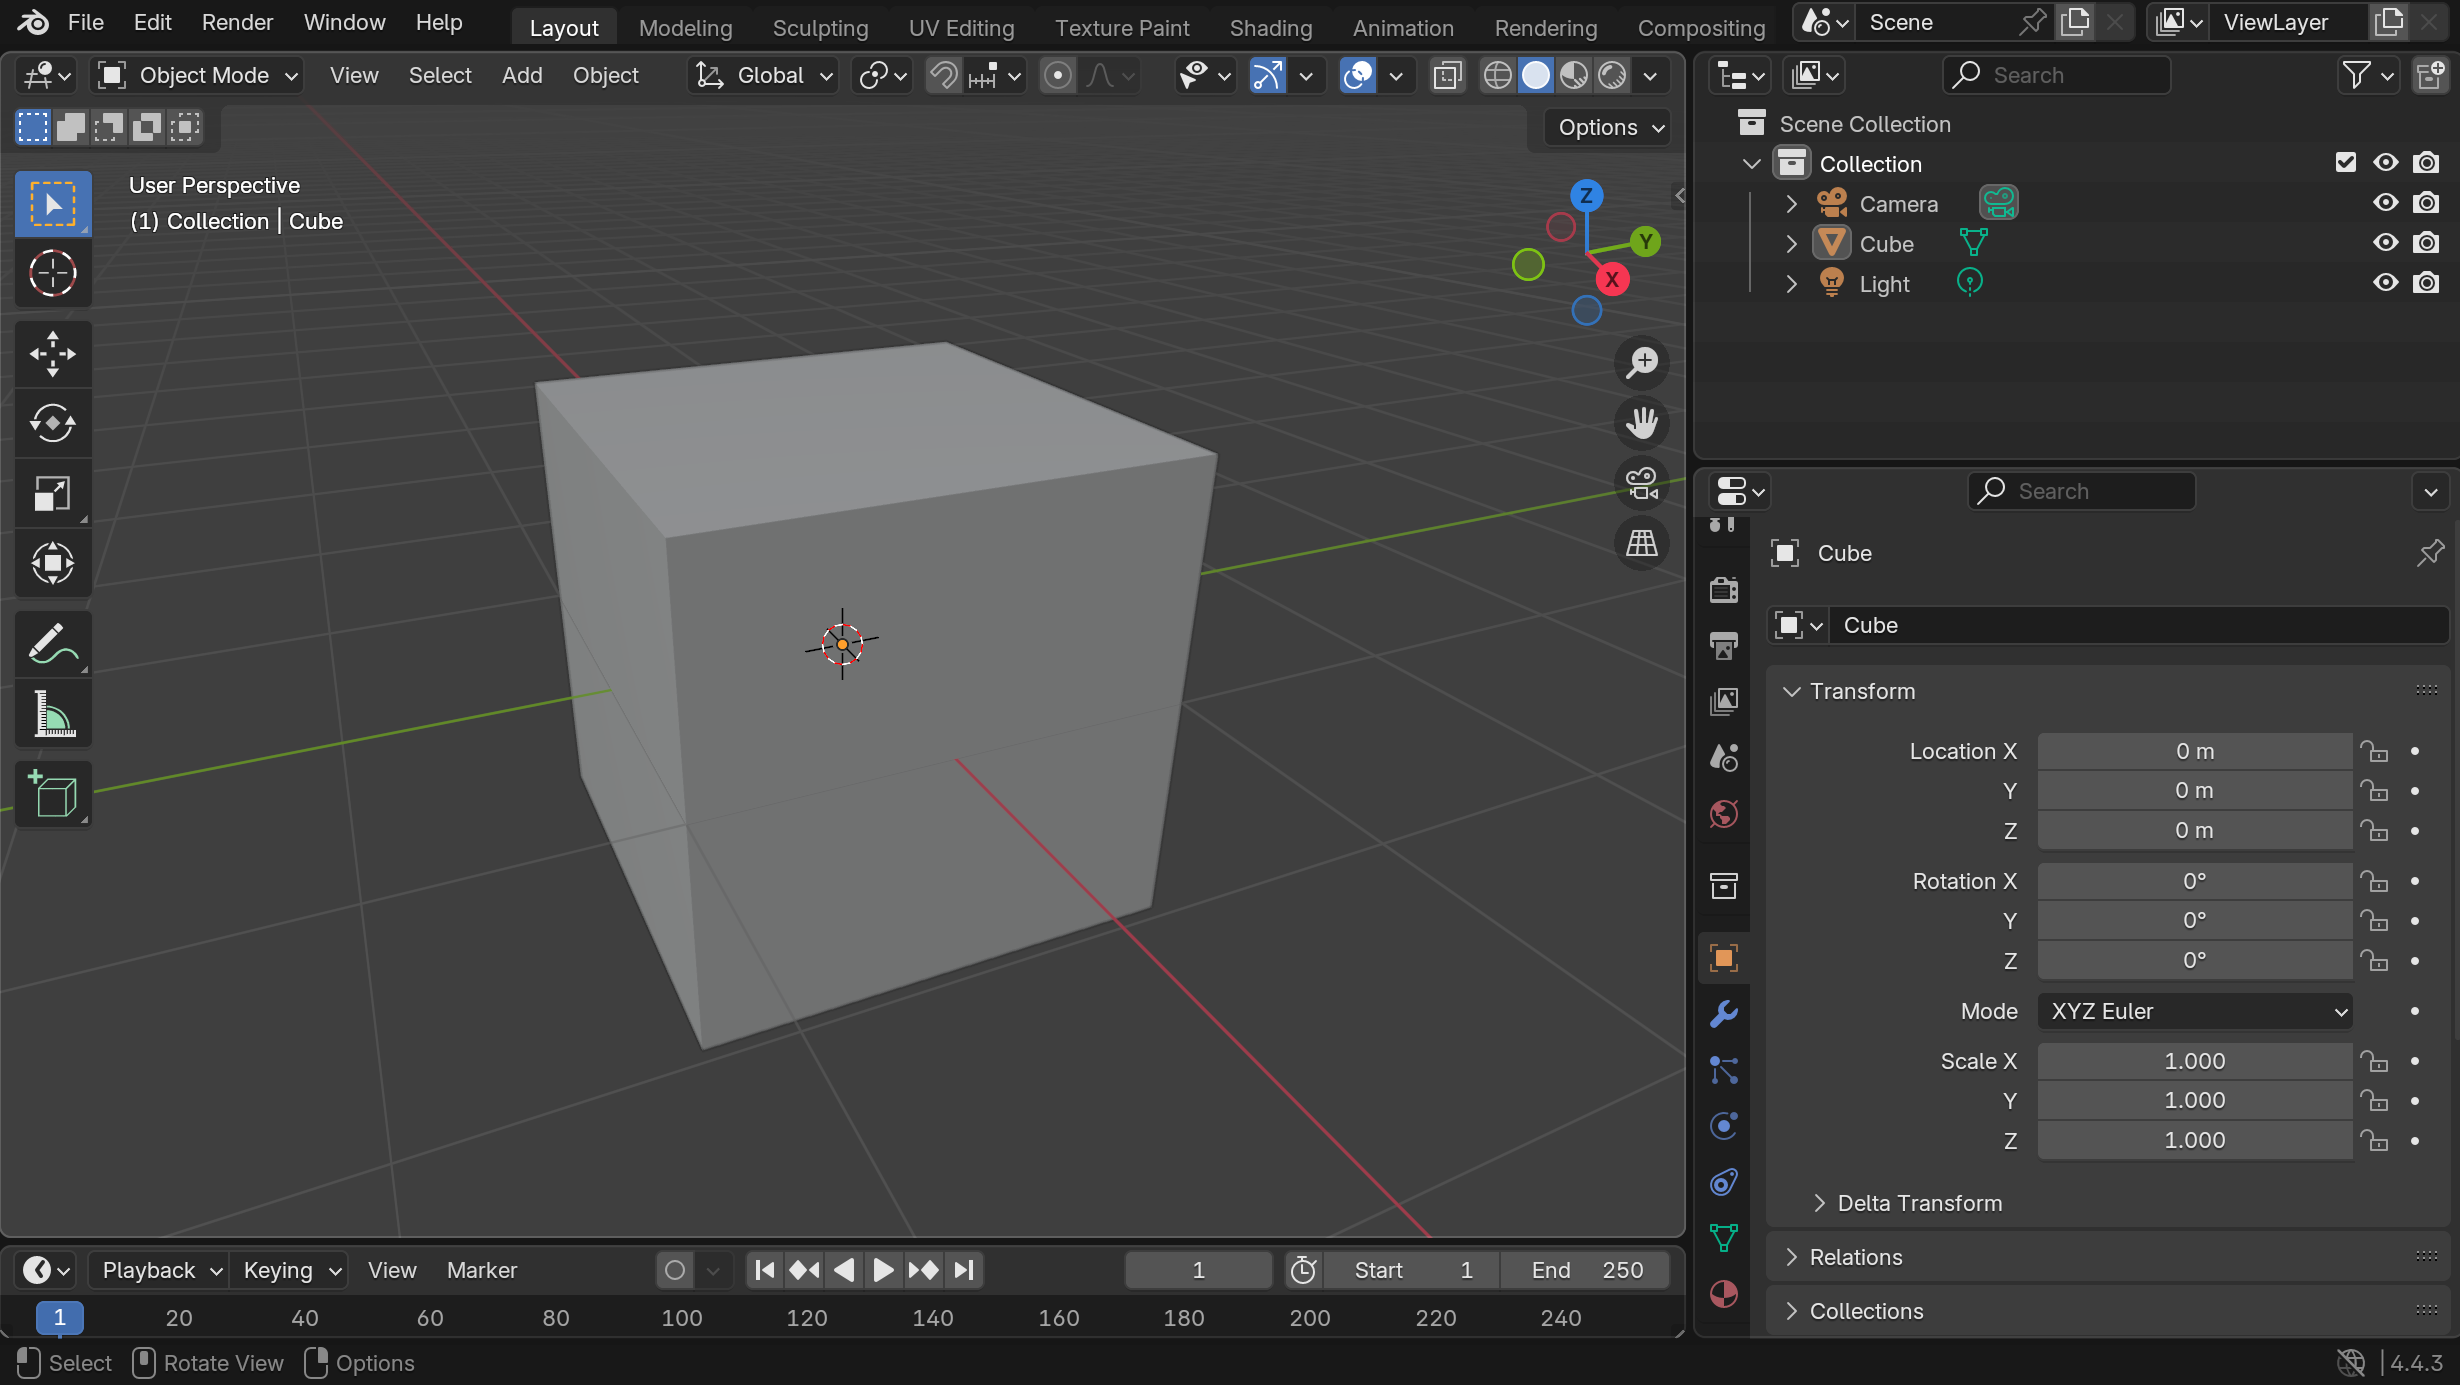Select the Rotate tool
Image resolution: width=2460 pixels, height=1385 pixels.
52,423
